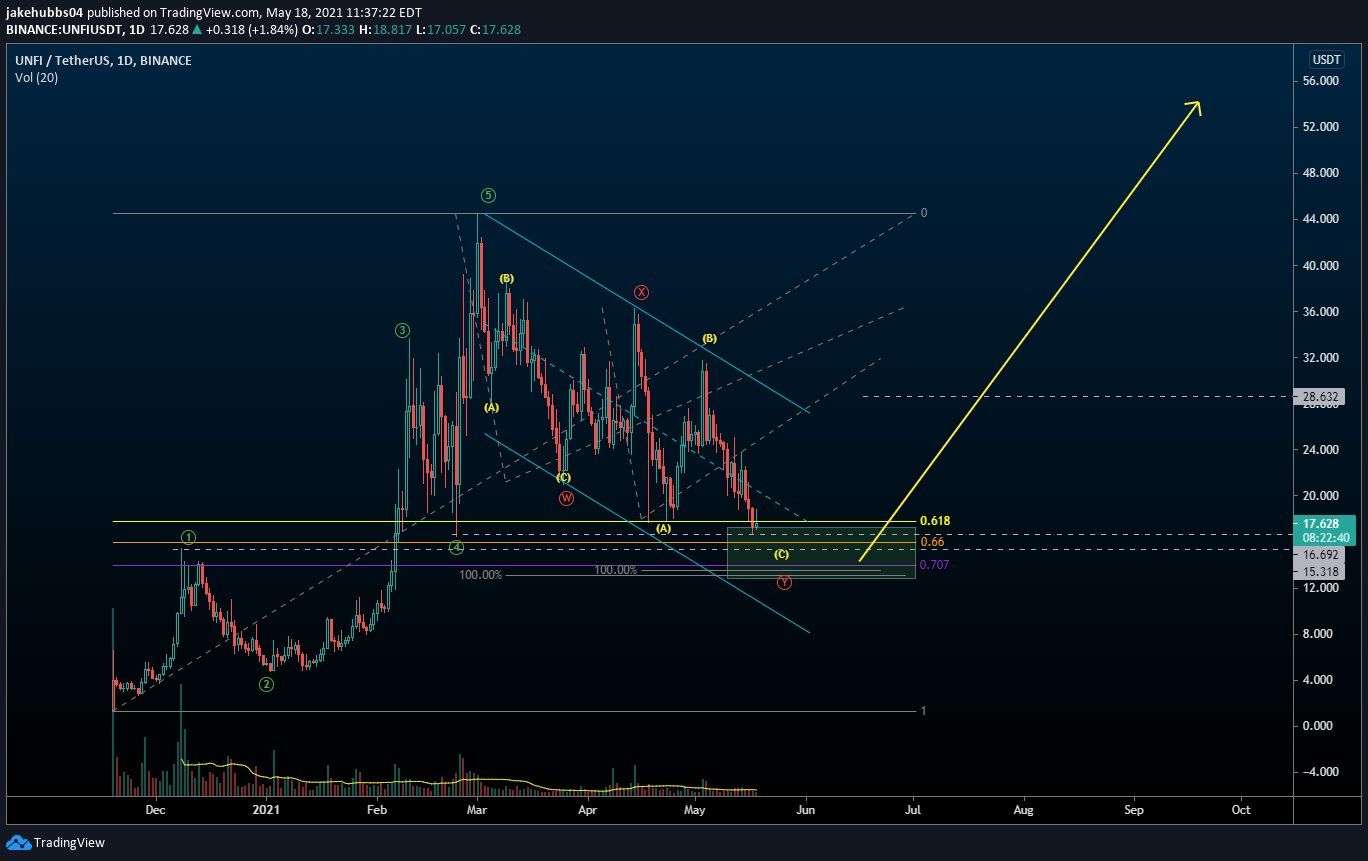Click the Aug label on time axis
Image resolution: width=1368 pixels, height=861 pixels.
(1023, 809)
